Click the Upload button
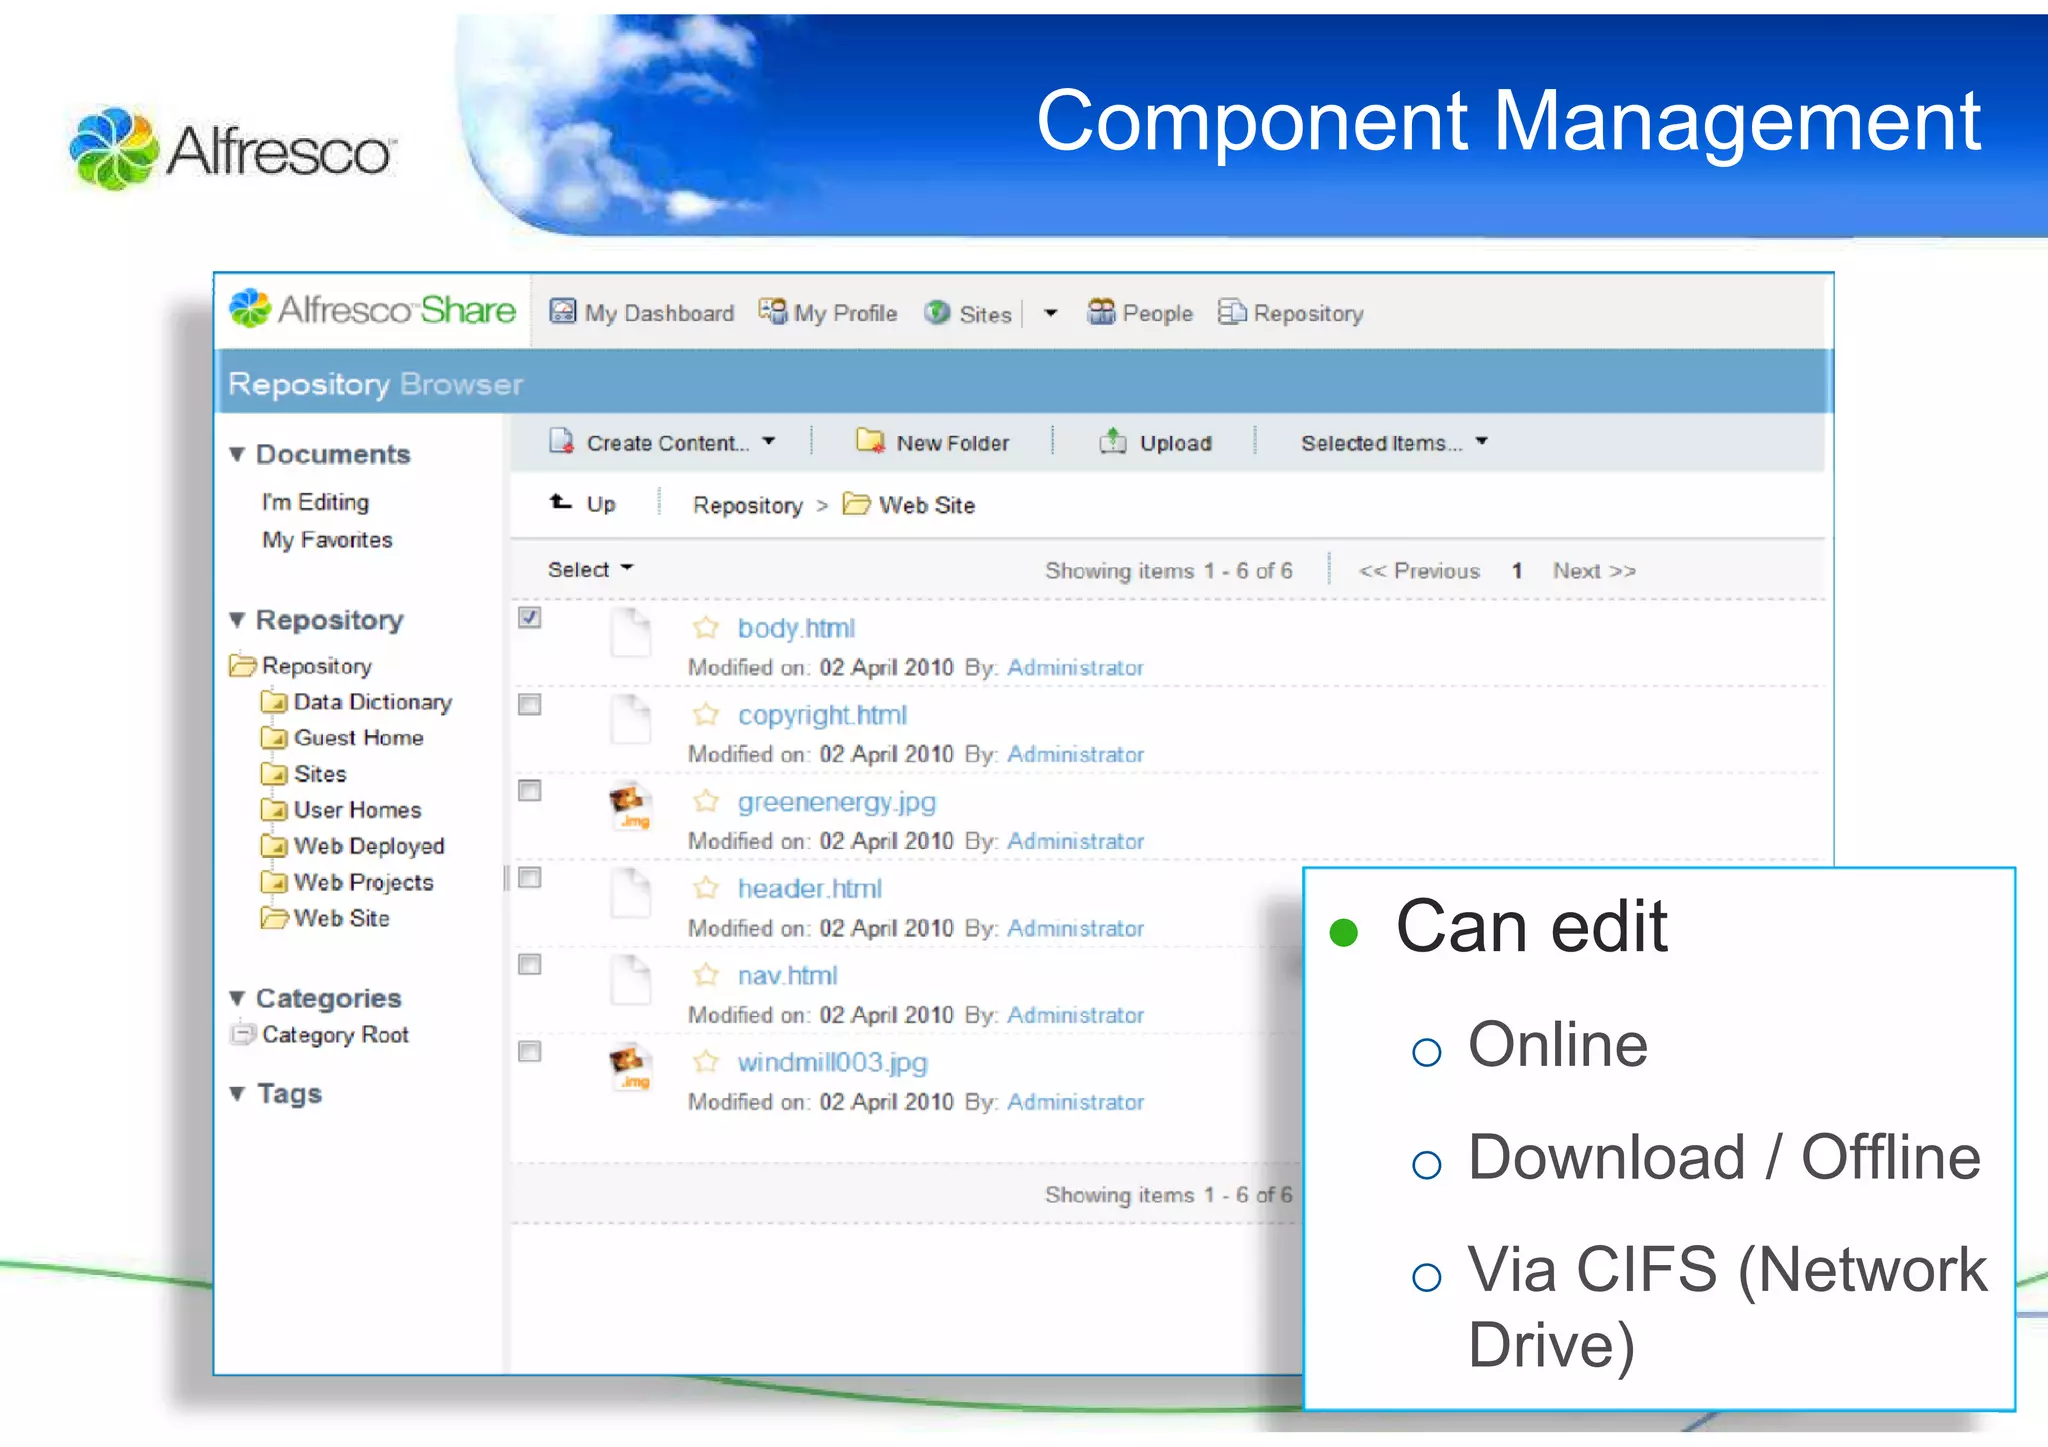Screen dimensions: 2048x1447 tap(1156, 442)
